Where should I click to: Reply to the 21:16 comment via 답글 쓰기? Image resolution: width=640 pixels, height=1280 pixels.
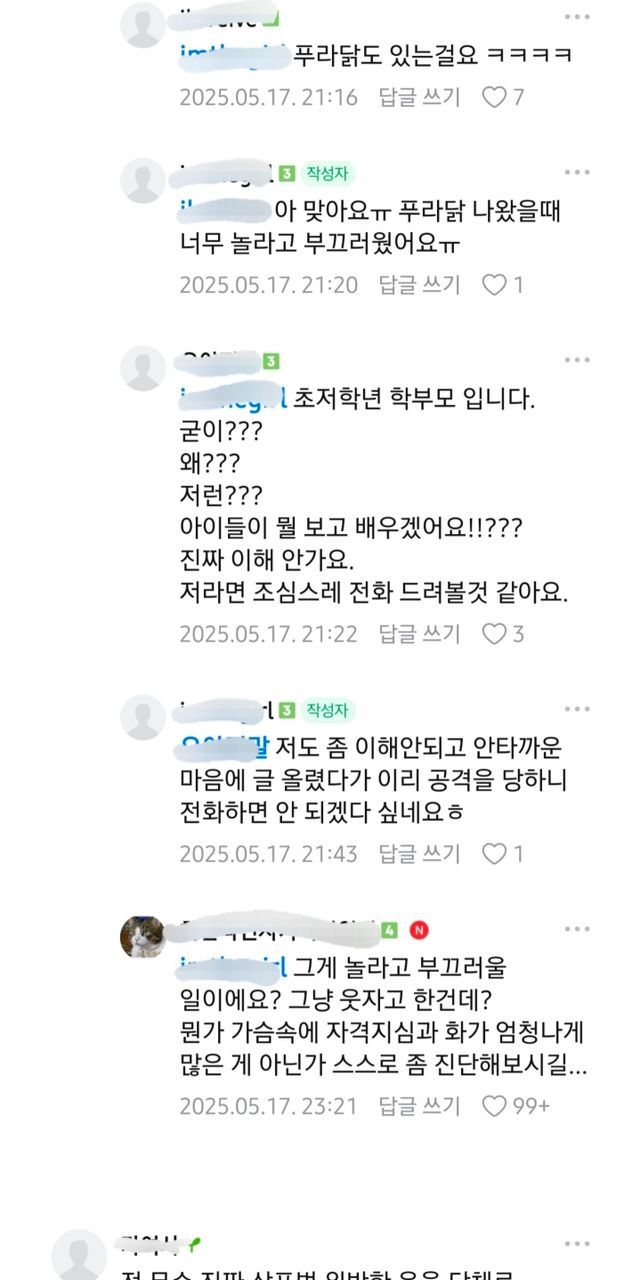419,97
